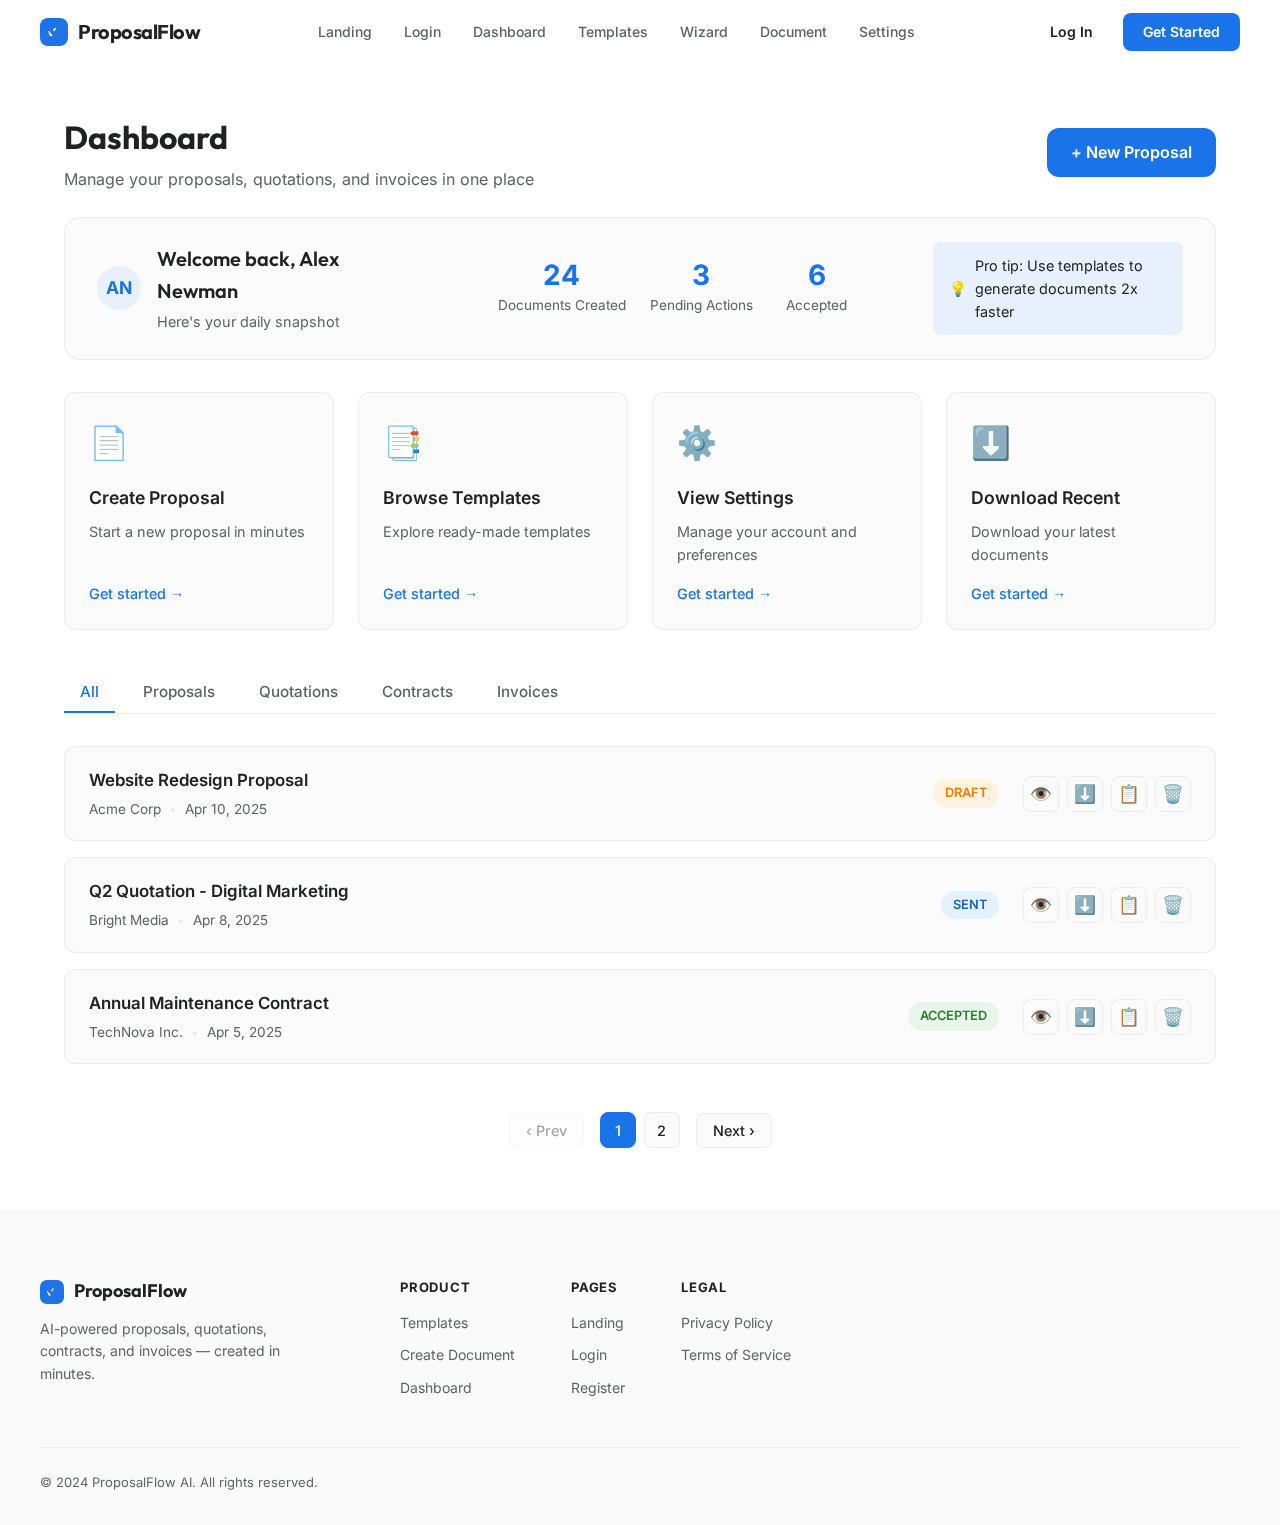Click the + New Proposal button
Image resolution: width=1280 pixels, height=1525 pixels.
pyautogui.click(x=1131, y=152)
